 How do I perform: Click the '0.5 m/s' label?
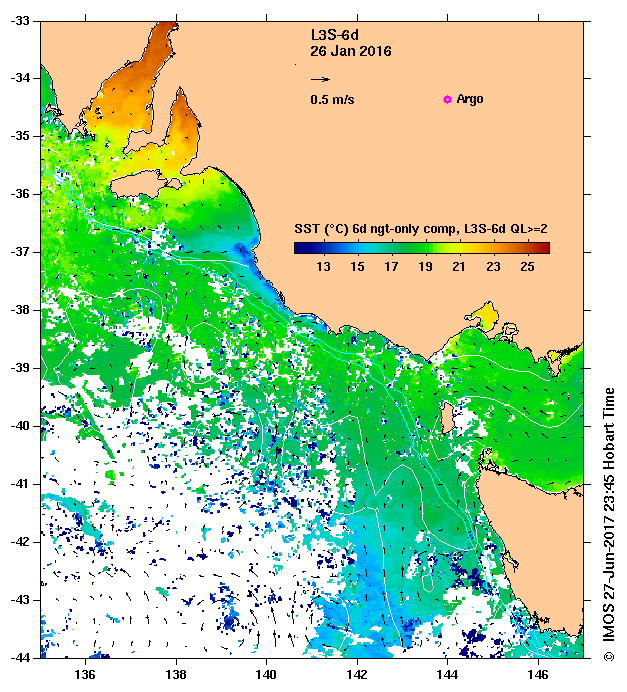click(x=332, y=100)
